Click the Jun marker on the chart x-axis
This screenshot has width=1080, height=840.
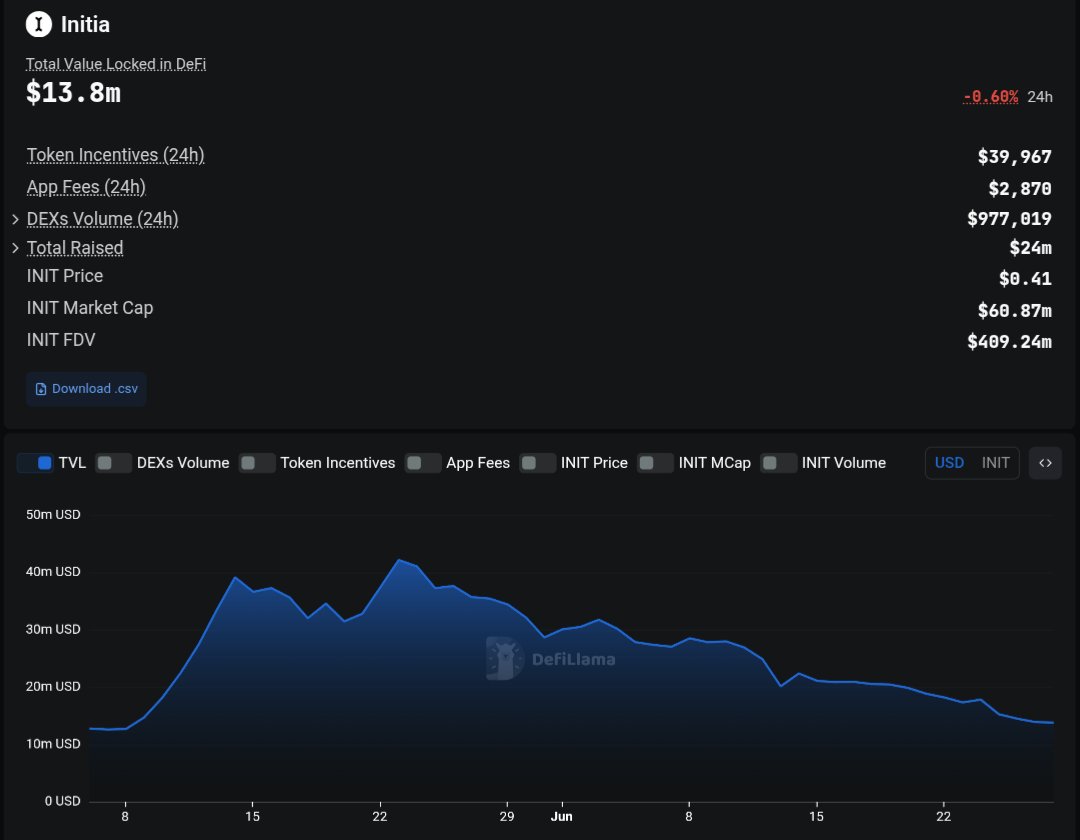[x=561, y=817]
